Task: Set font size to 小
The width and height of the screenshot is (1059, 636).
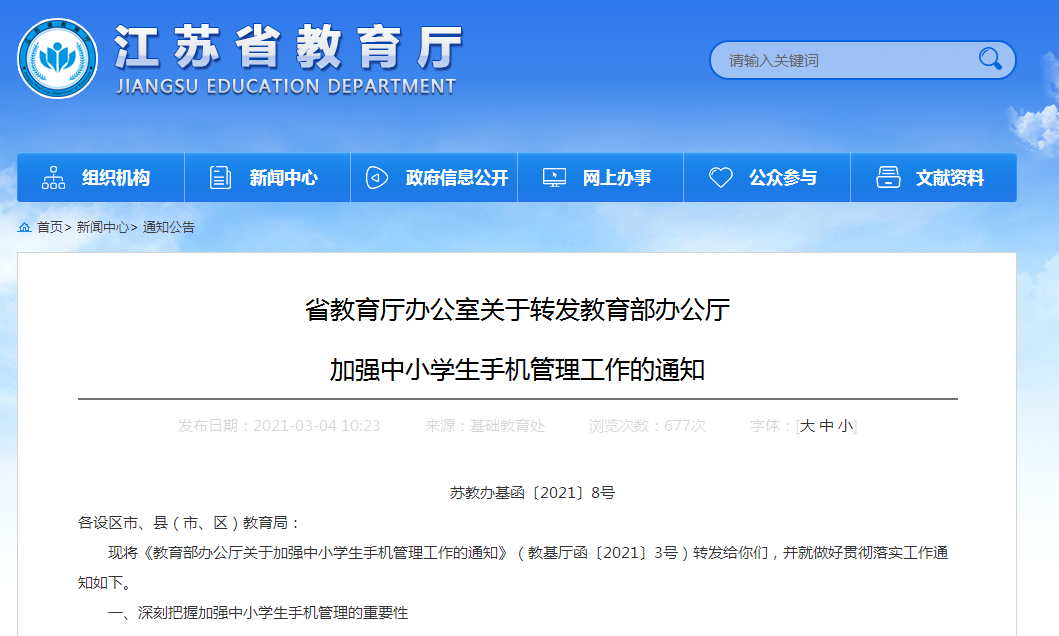Action: pyautogui.click(x=845, y=426)
